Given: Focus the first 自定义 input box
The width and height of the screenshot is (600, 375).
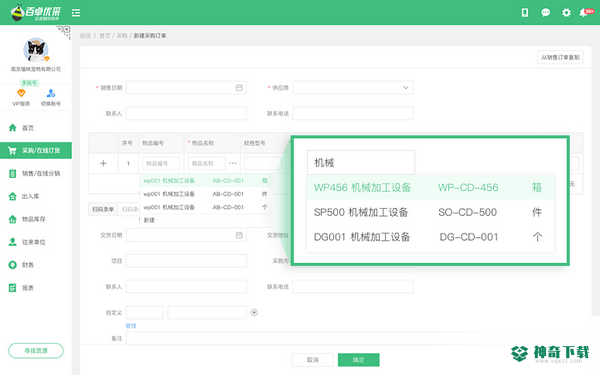Looking at the screenshot, I should pyautogui.click(x=145, y=313).
